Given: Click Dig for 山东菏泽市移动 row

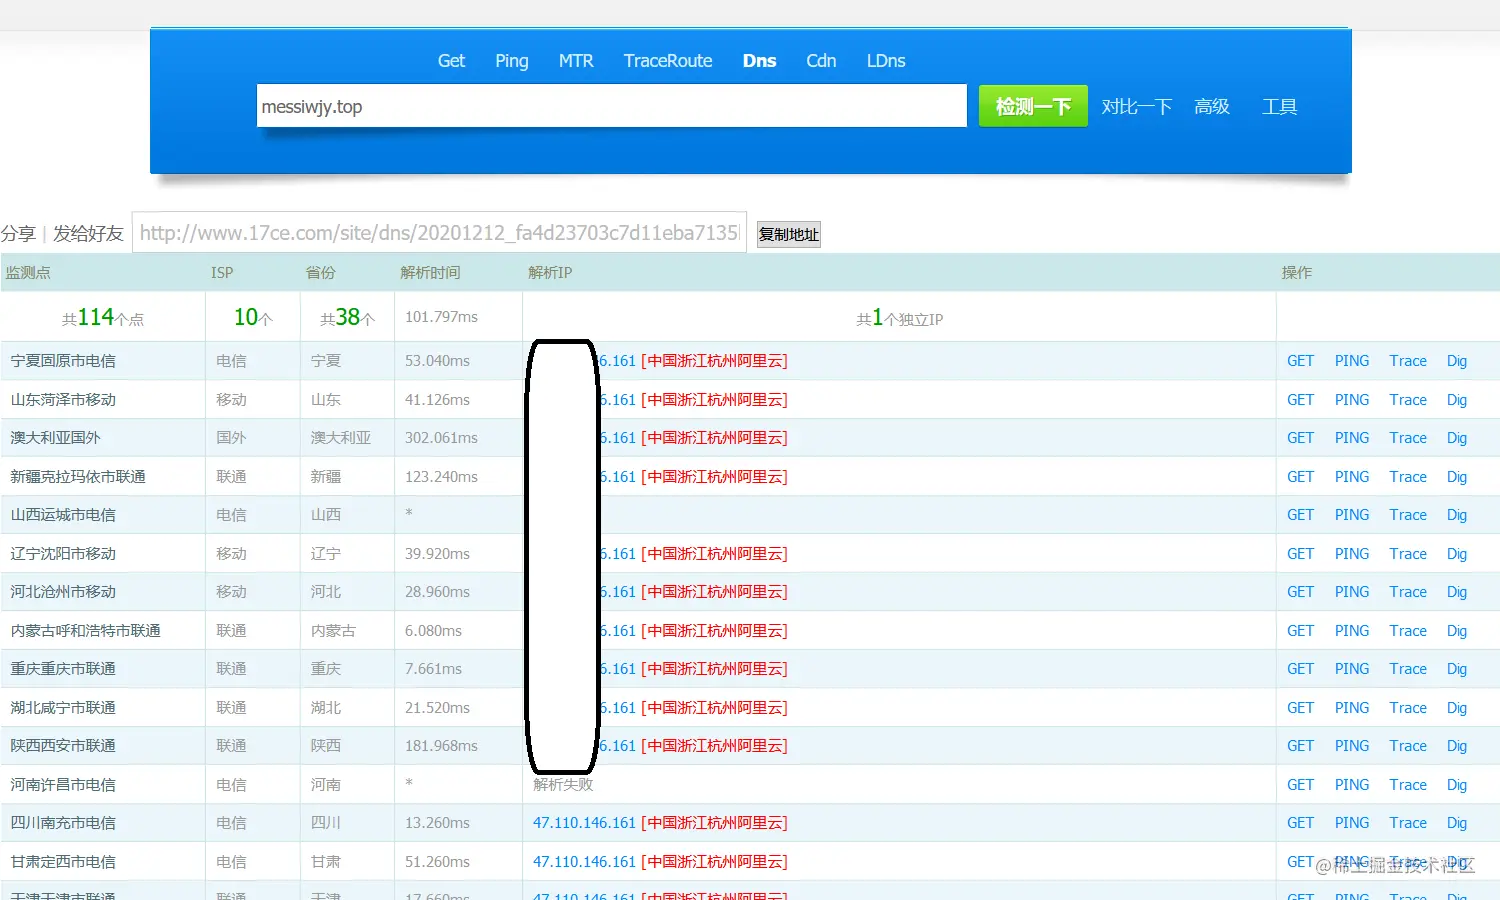Looking at the screenshot, I should point(1457,400).
